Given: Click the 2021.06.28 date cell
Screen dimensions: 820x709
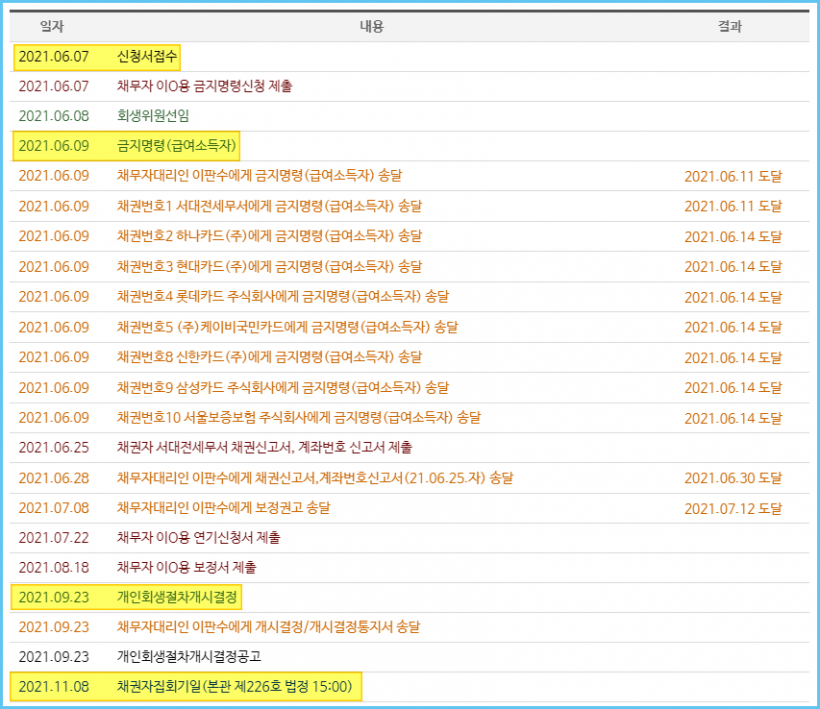Looking at the screenshot, I should tap(54, 478).
